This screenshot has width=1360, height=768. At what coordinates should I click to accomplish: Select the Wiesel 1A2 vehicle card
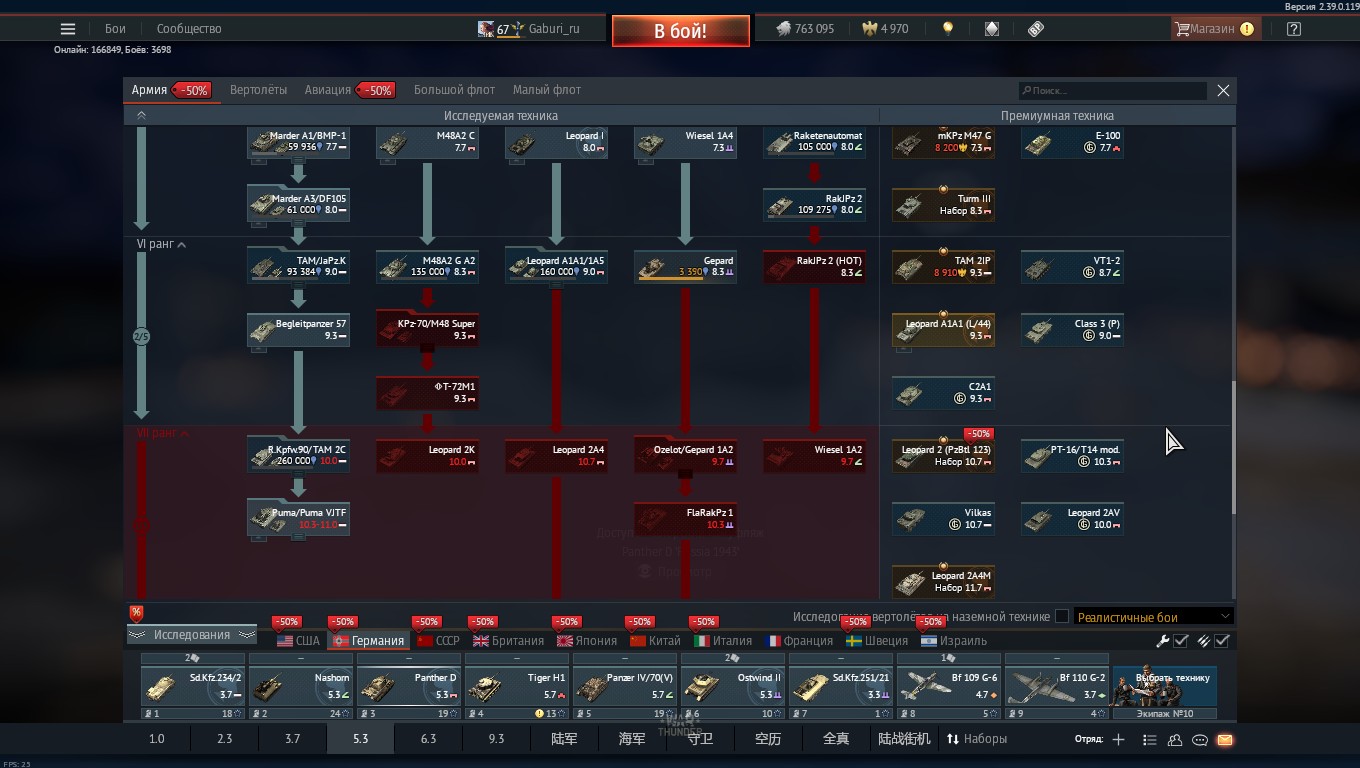pos(814,456)
